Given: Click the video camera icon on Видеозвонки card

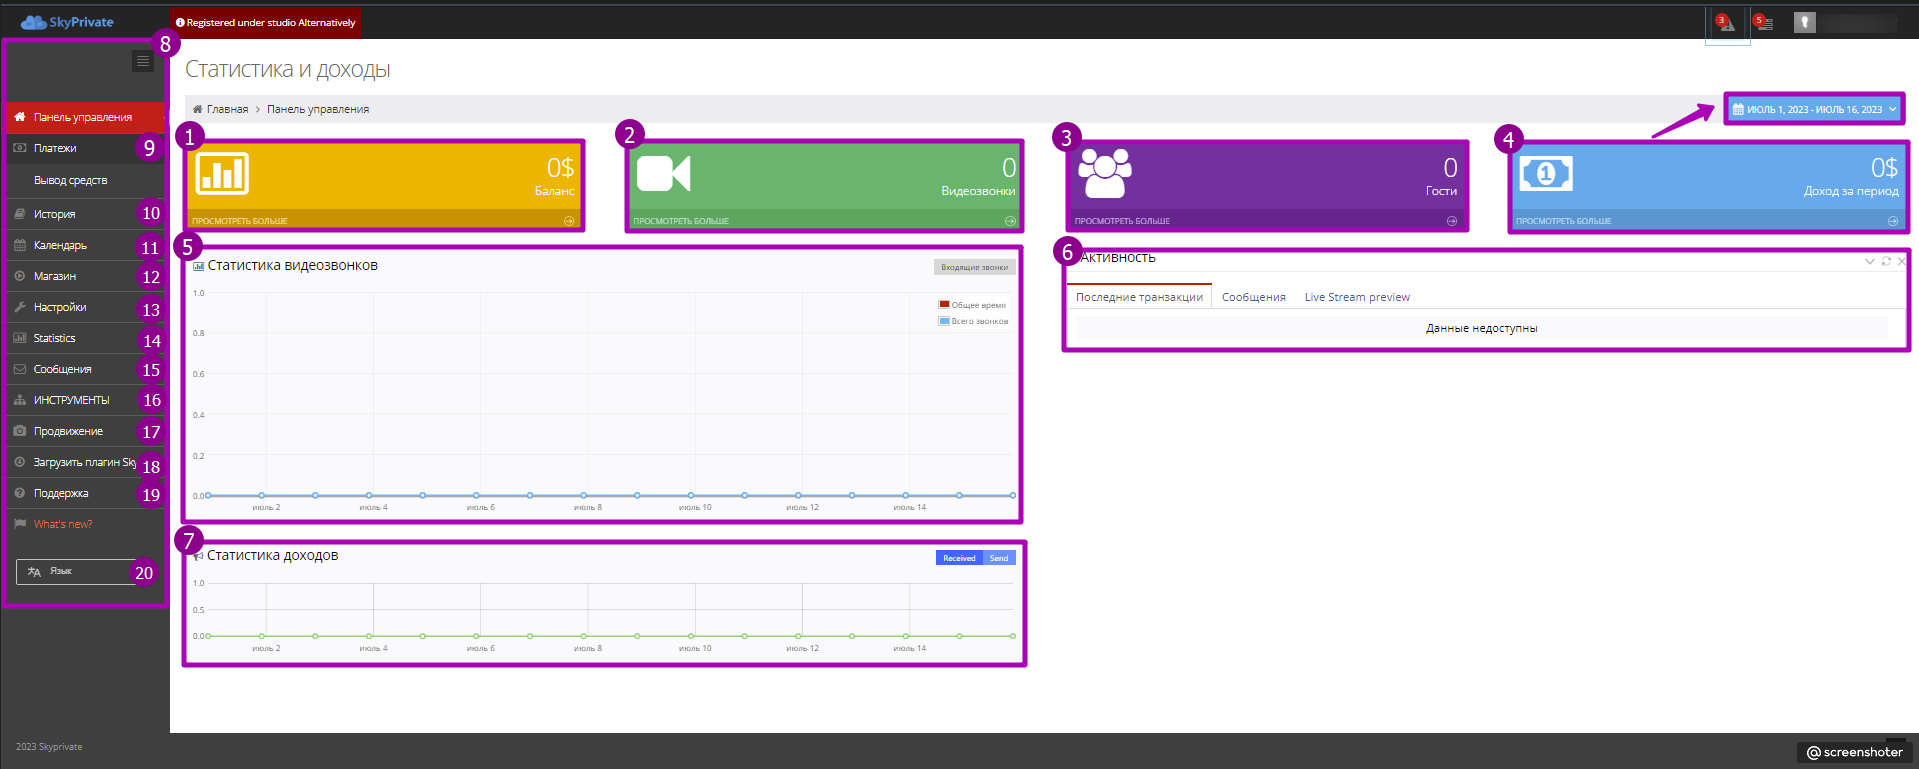Looking at the screenshot, I should pos(663,174).
